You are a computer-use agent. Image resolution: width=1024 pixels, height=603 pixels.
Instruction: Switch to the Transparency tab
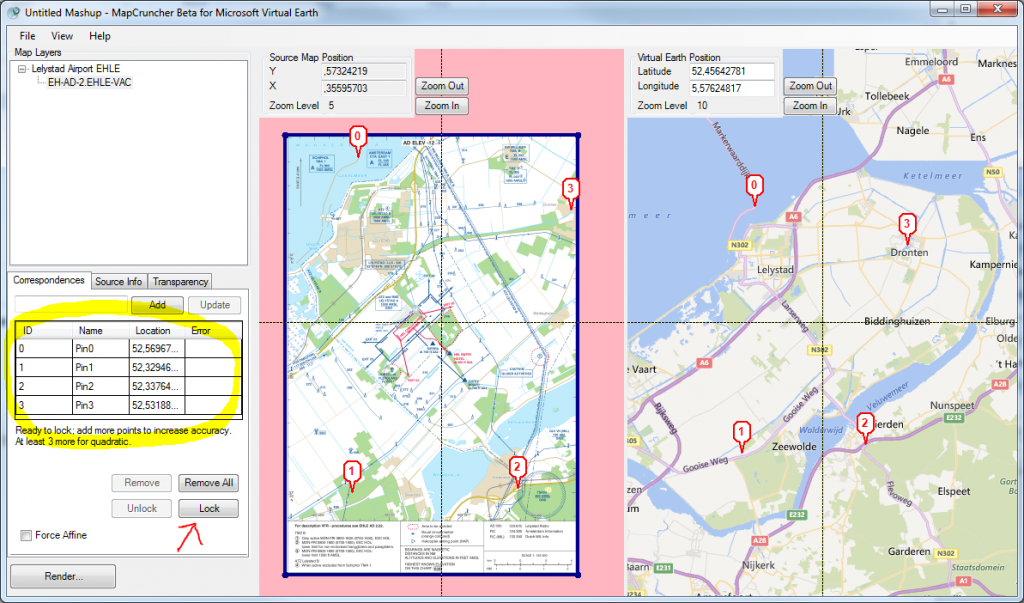pos(179,281)
